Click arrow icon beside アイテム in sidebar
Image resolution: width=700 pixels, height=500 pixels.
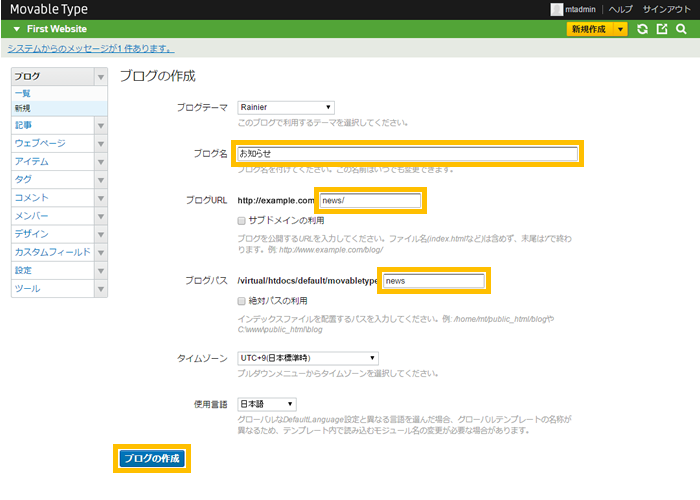coord(100,161)
